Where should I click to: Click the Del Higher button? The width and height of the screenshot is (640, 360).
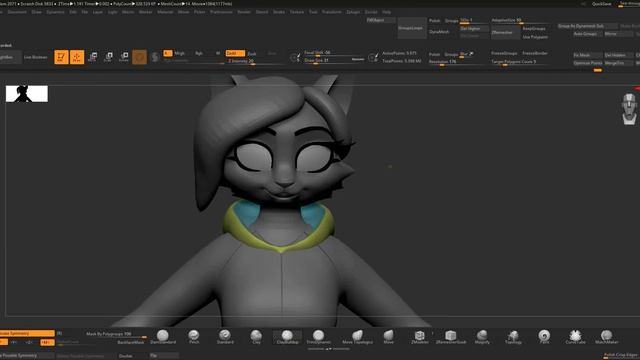point(474,29)
